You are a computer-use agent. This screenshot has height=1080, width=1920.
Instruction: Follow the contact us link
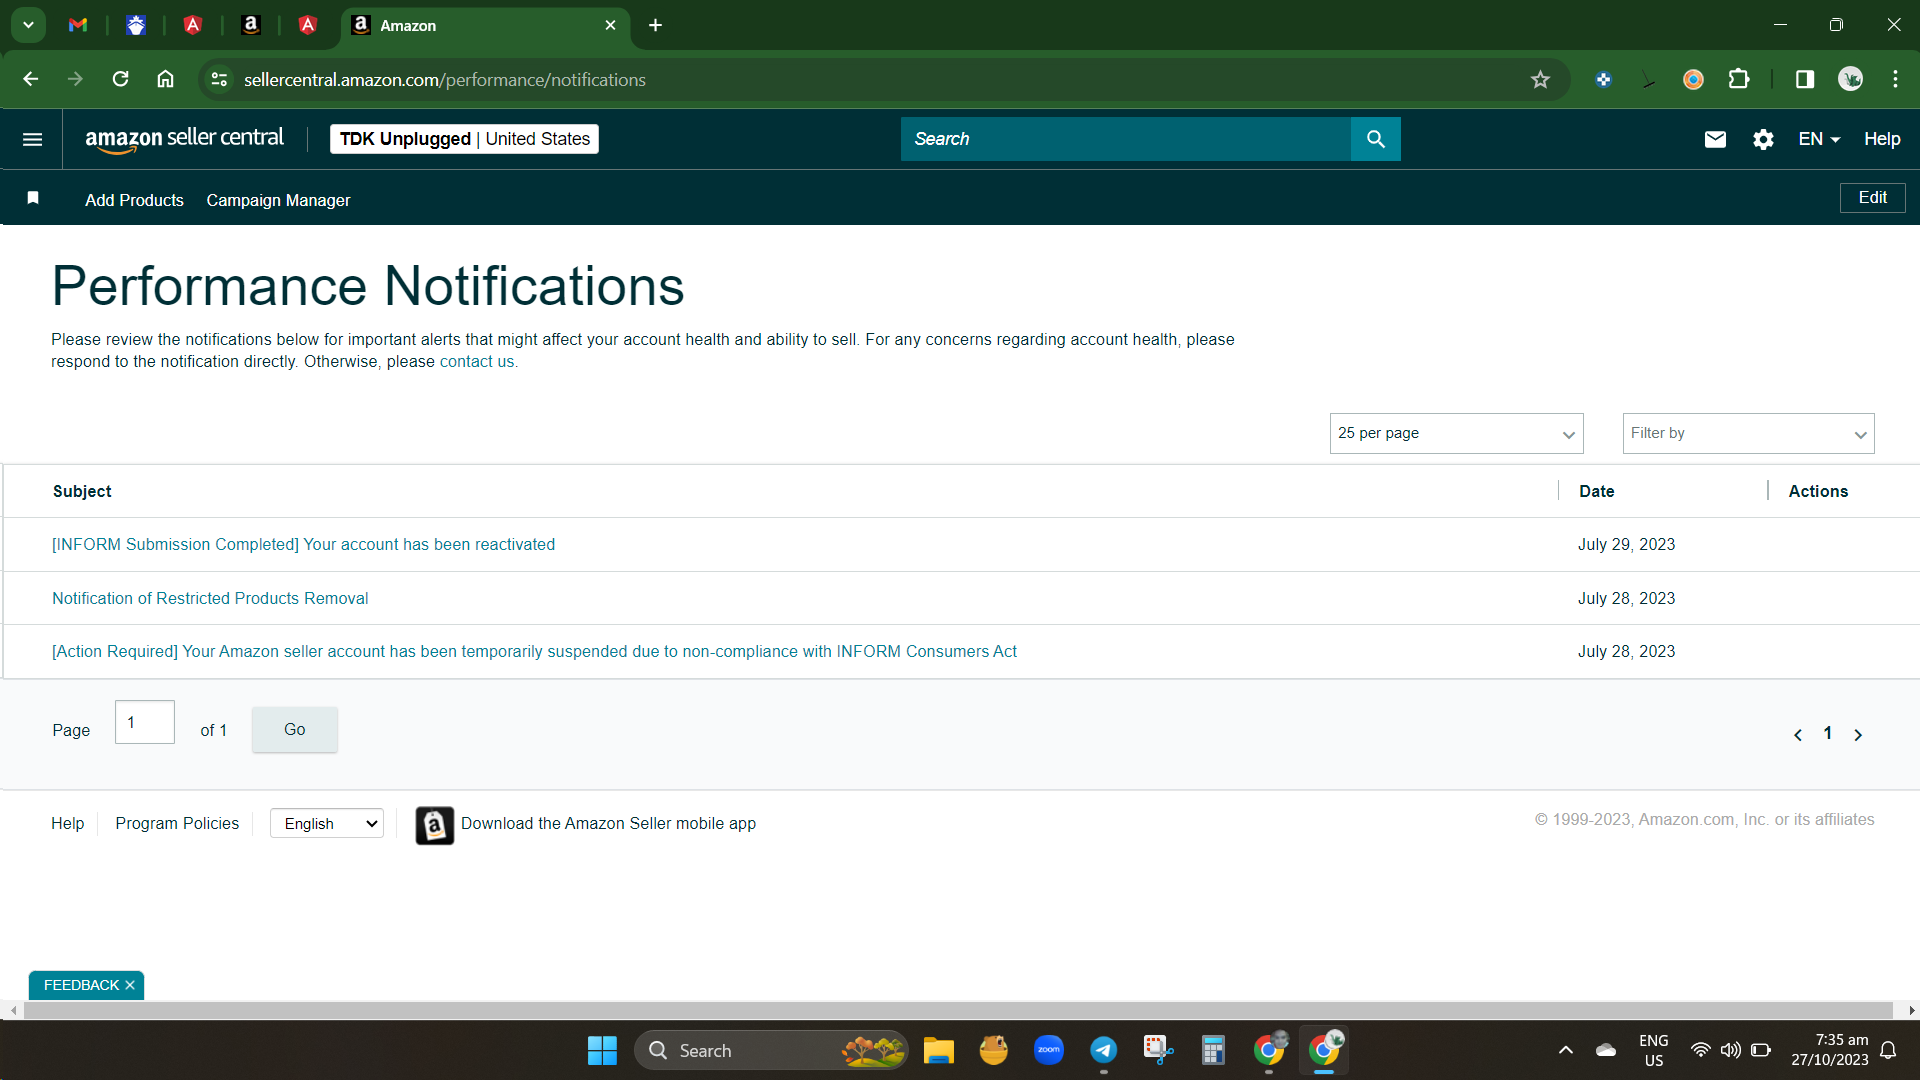(477, 362)
